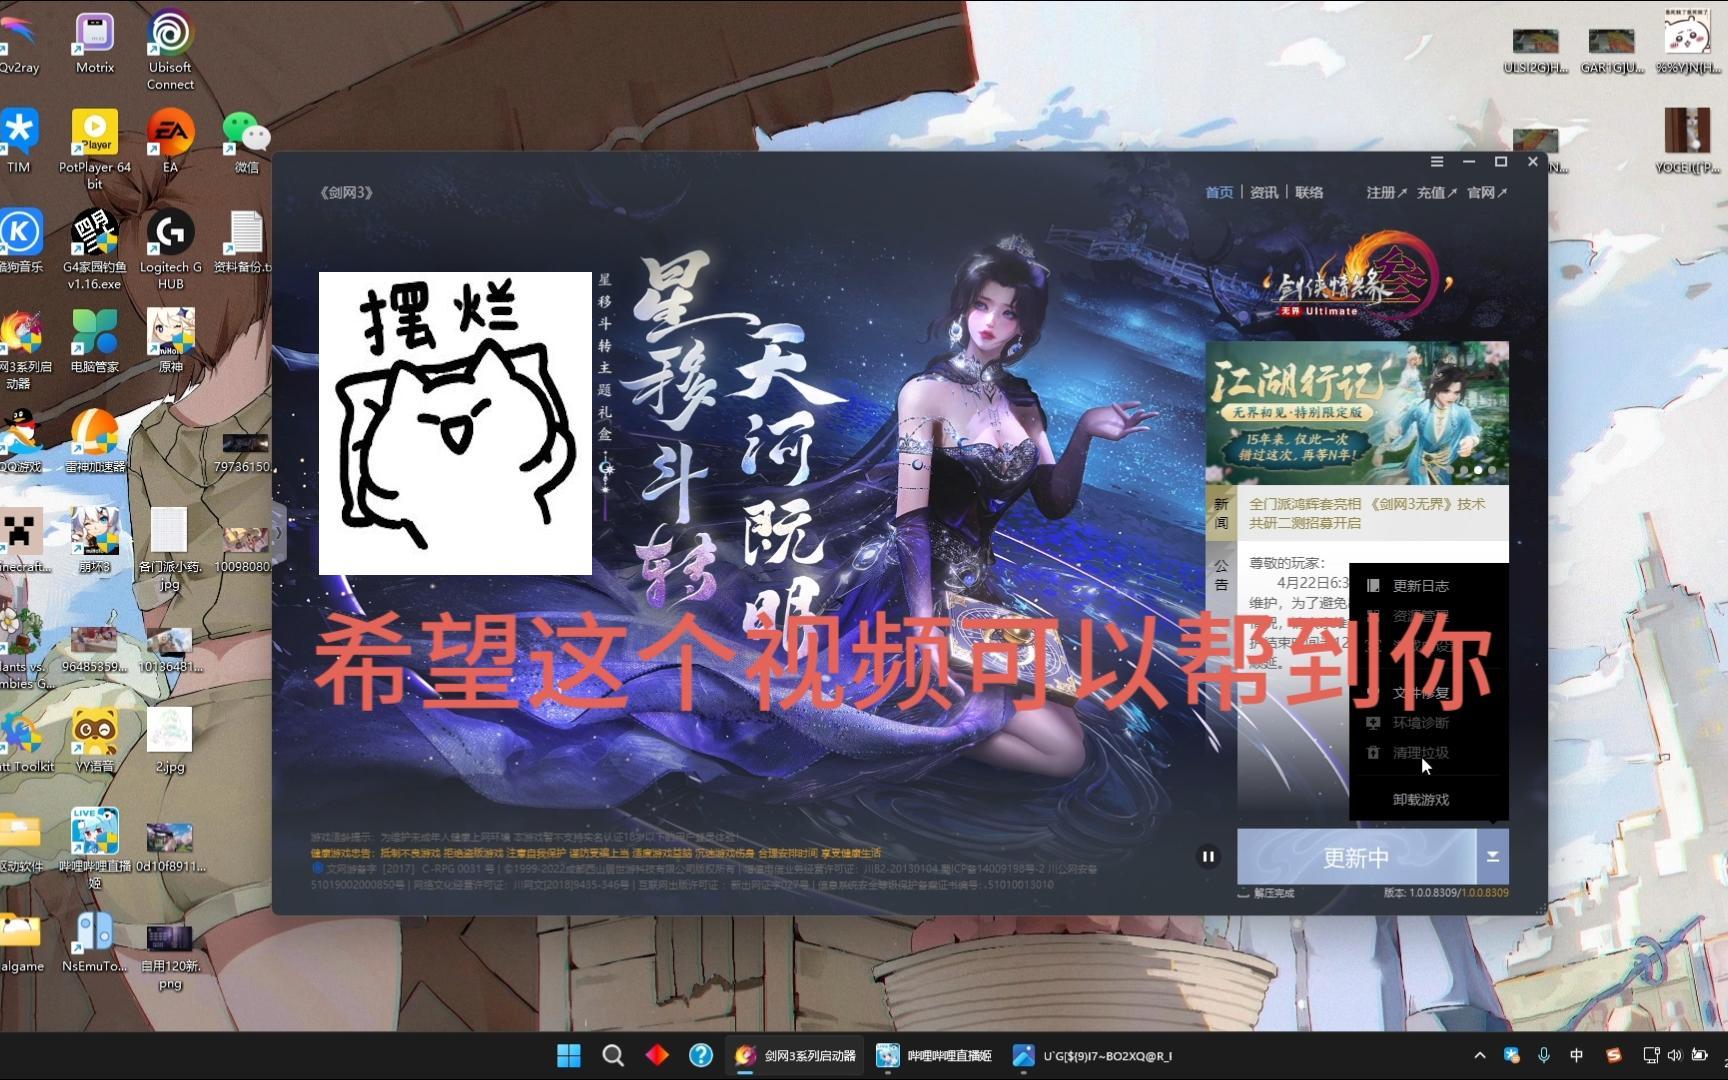Open the red diamond taskbar app
The width and height of the screenshot is (1728, 1080).
657,1055
